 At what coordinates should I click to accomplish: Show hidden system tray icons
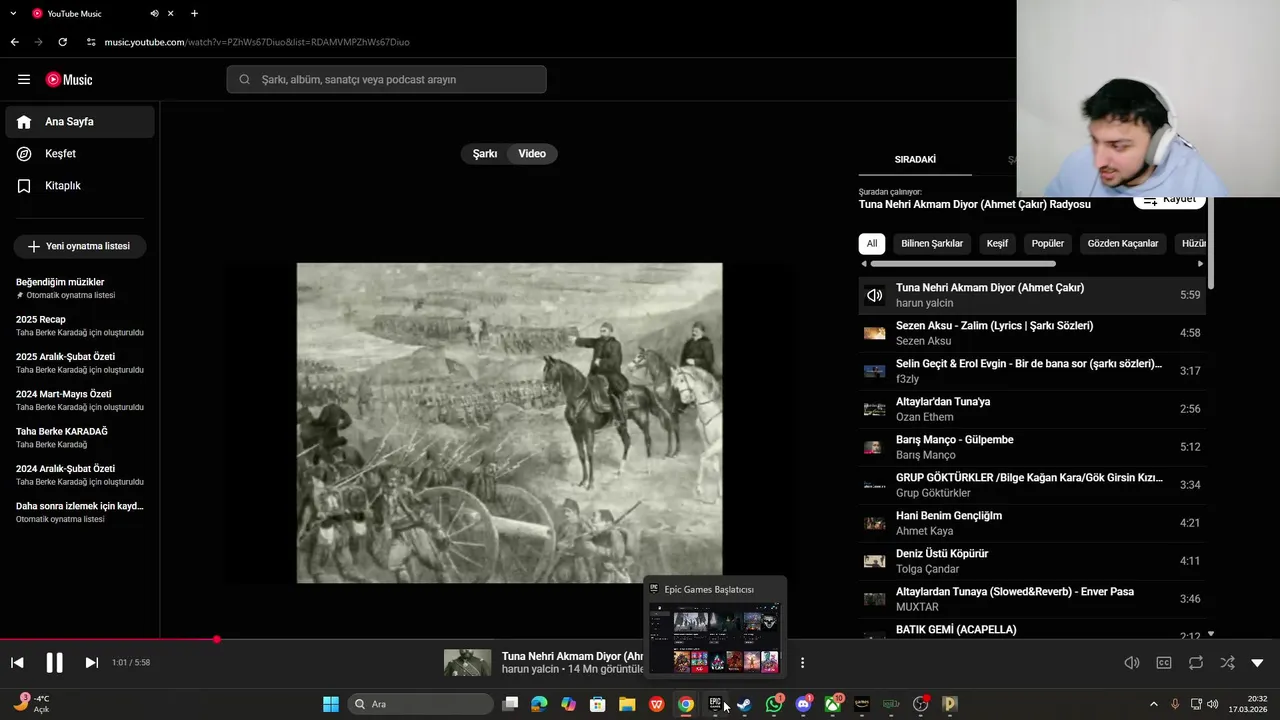click(x=1153, y=704)
